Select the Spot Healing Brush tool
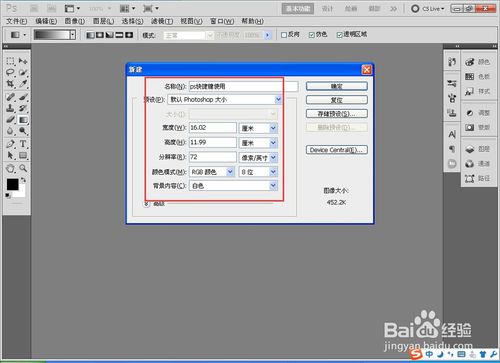500x363 pixels. [x=10, y=97]
